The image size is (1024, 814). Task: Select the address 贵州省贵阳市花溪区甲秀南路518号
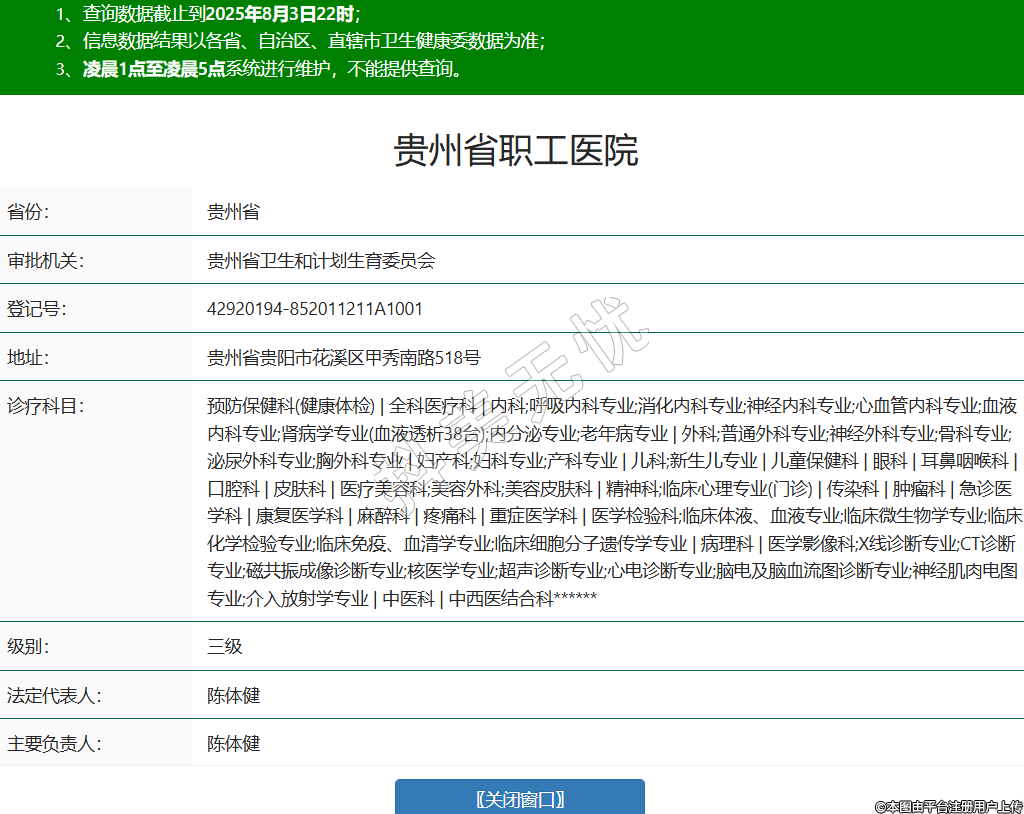pyautogui.click(x=343, y=358)
